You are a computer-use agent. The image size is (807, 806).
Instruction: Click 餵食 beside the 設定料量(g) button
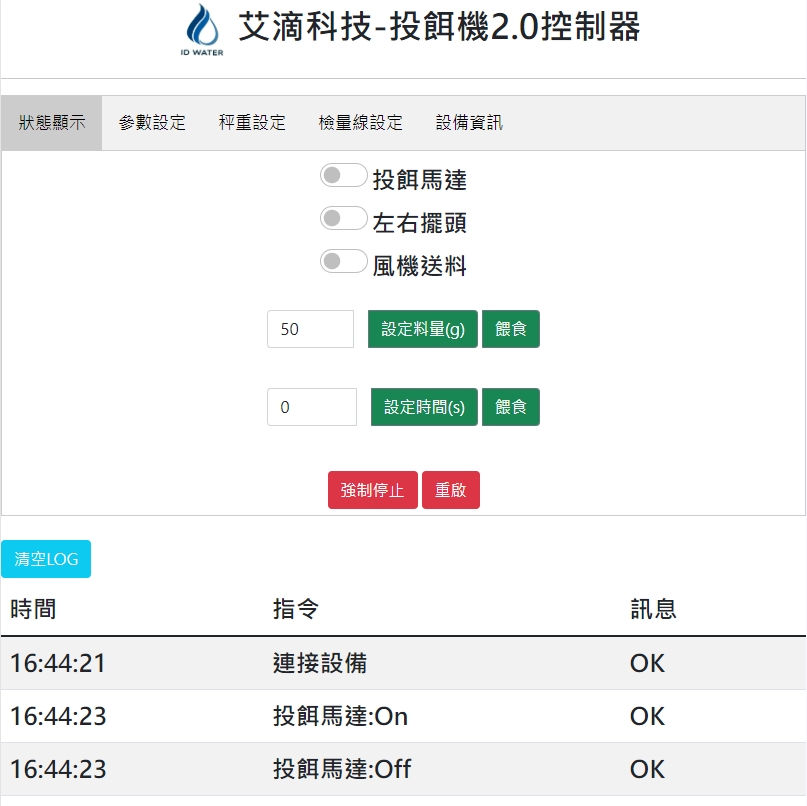pyautogui.click(x=510, y=329)
